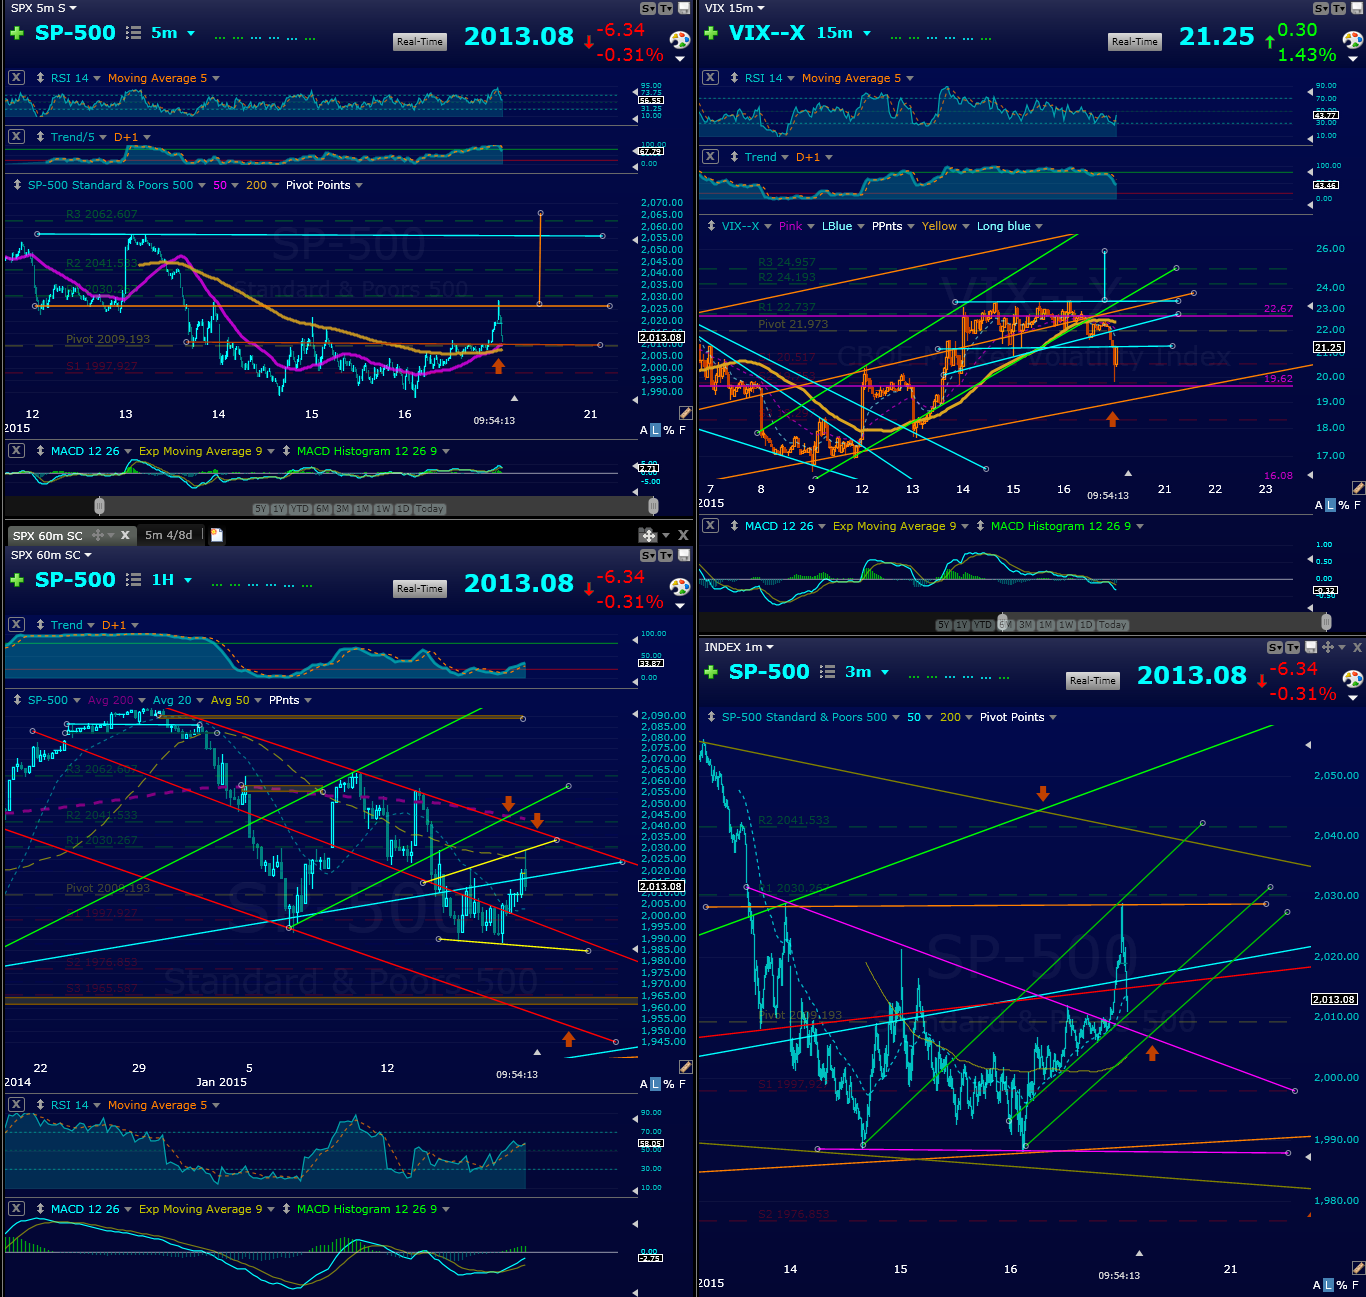This screenshot has height=1297, width=1366.
Task: Expand the Long blue dropdown in VIX chart
Action: point(1039,227)
